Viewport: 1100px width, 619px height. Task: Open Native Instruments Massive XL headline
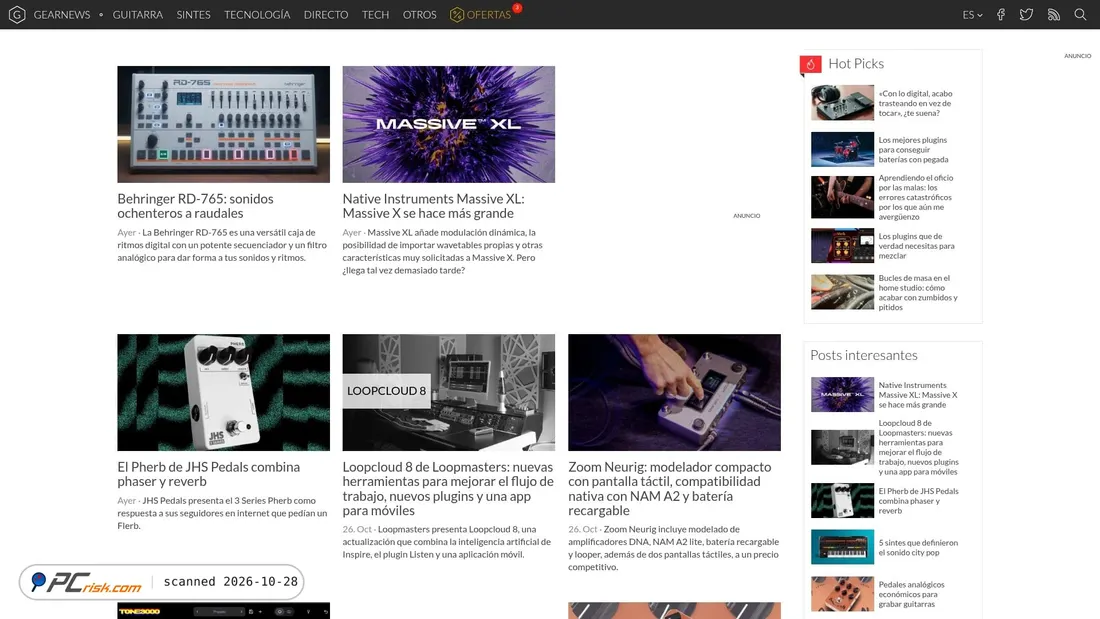coord(434,206)
